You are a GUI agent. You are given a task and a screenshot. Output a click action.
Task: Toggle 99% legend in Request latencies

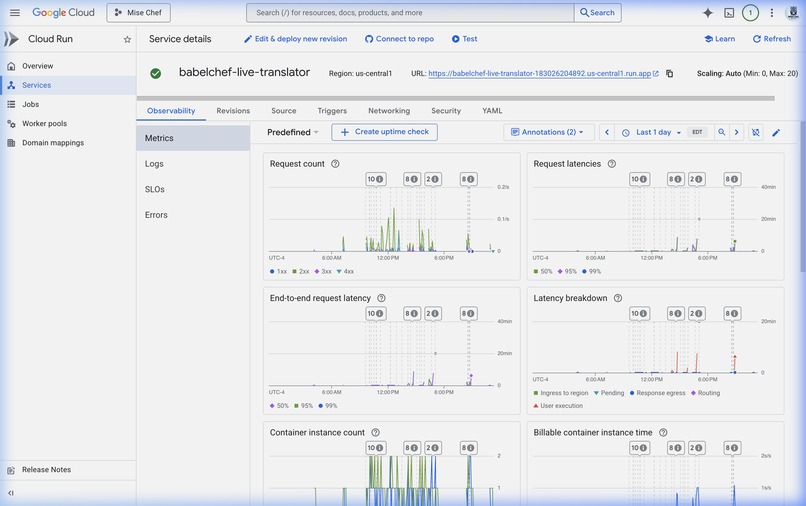point(592,271)
